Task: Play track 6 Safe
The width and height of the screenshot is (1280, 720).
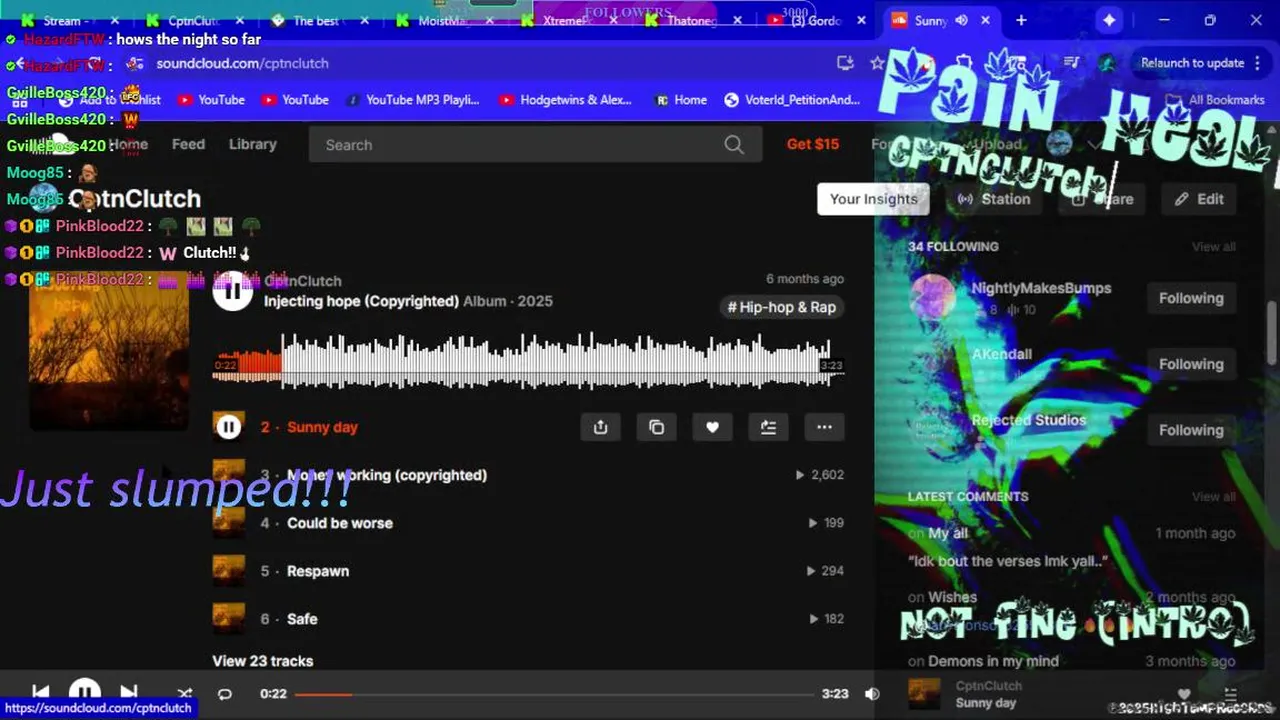Action: (x=302, y=619)
